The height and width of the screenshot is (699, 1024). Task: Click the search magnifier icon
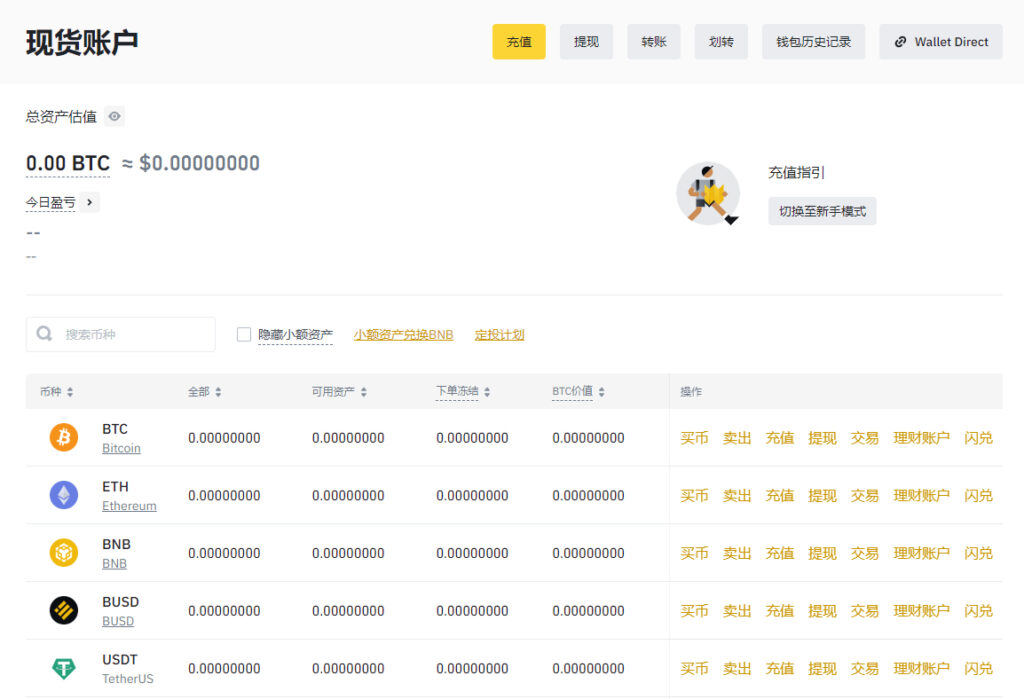tap(44, 334)
